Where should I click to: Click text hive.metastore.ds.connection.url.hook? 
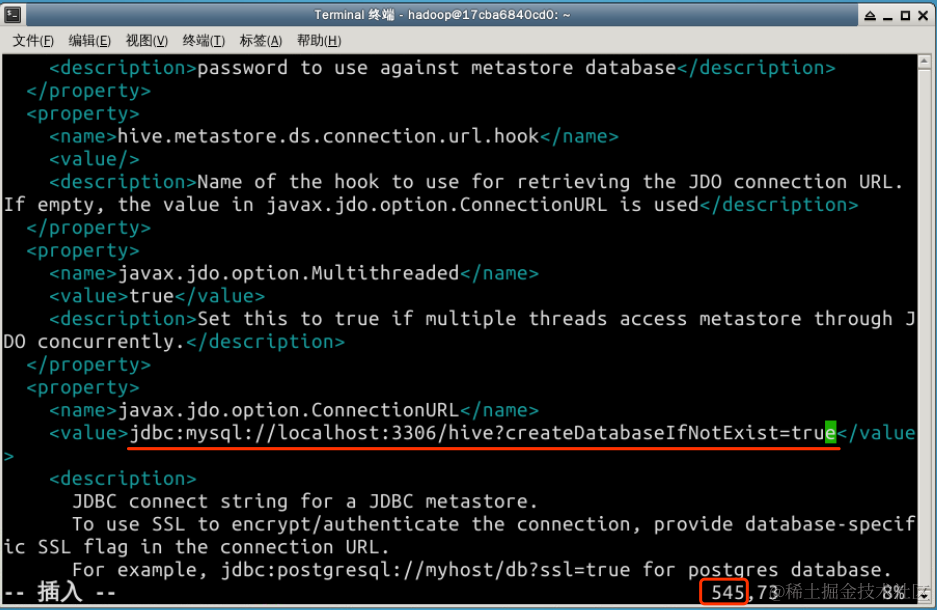point(328,136)
